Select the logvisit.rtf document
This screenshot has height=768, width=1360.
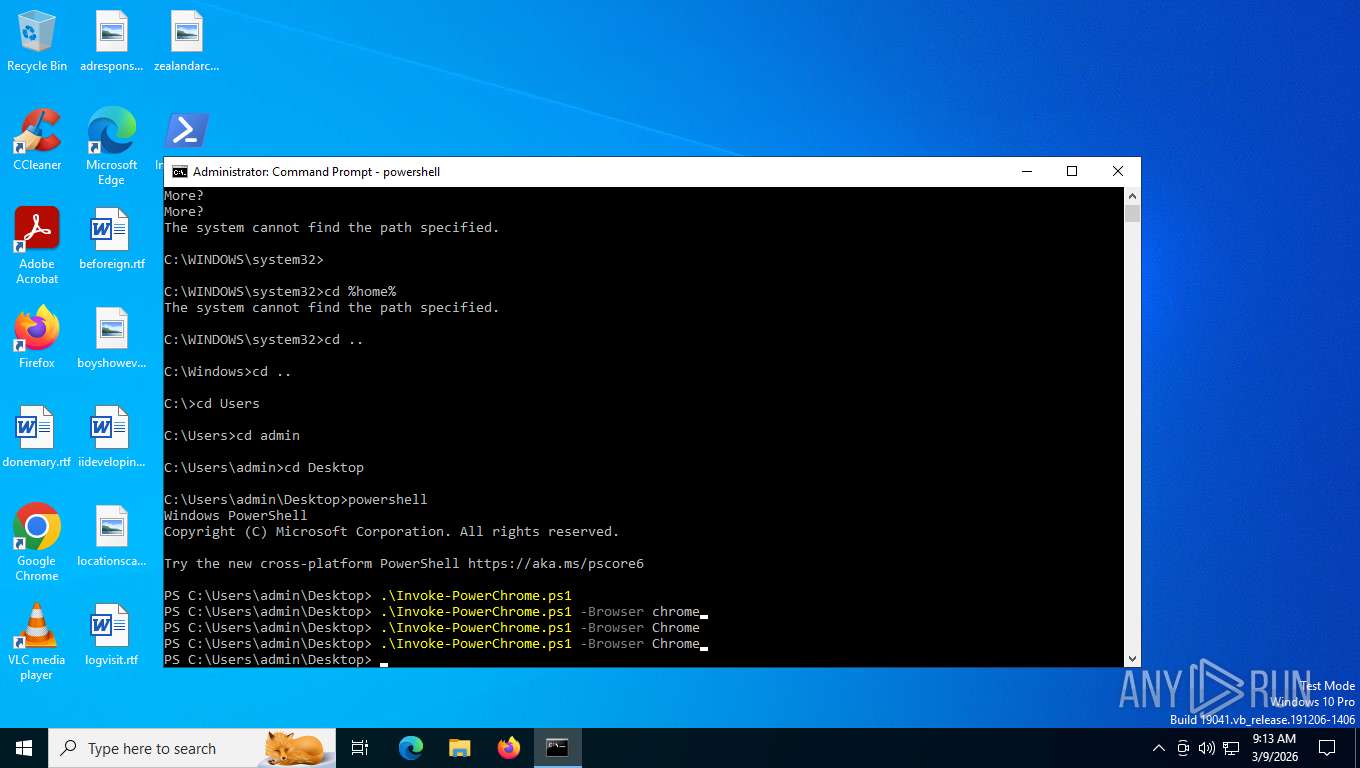click(112, 635)
